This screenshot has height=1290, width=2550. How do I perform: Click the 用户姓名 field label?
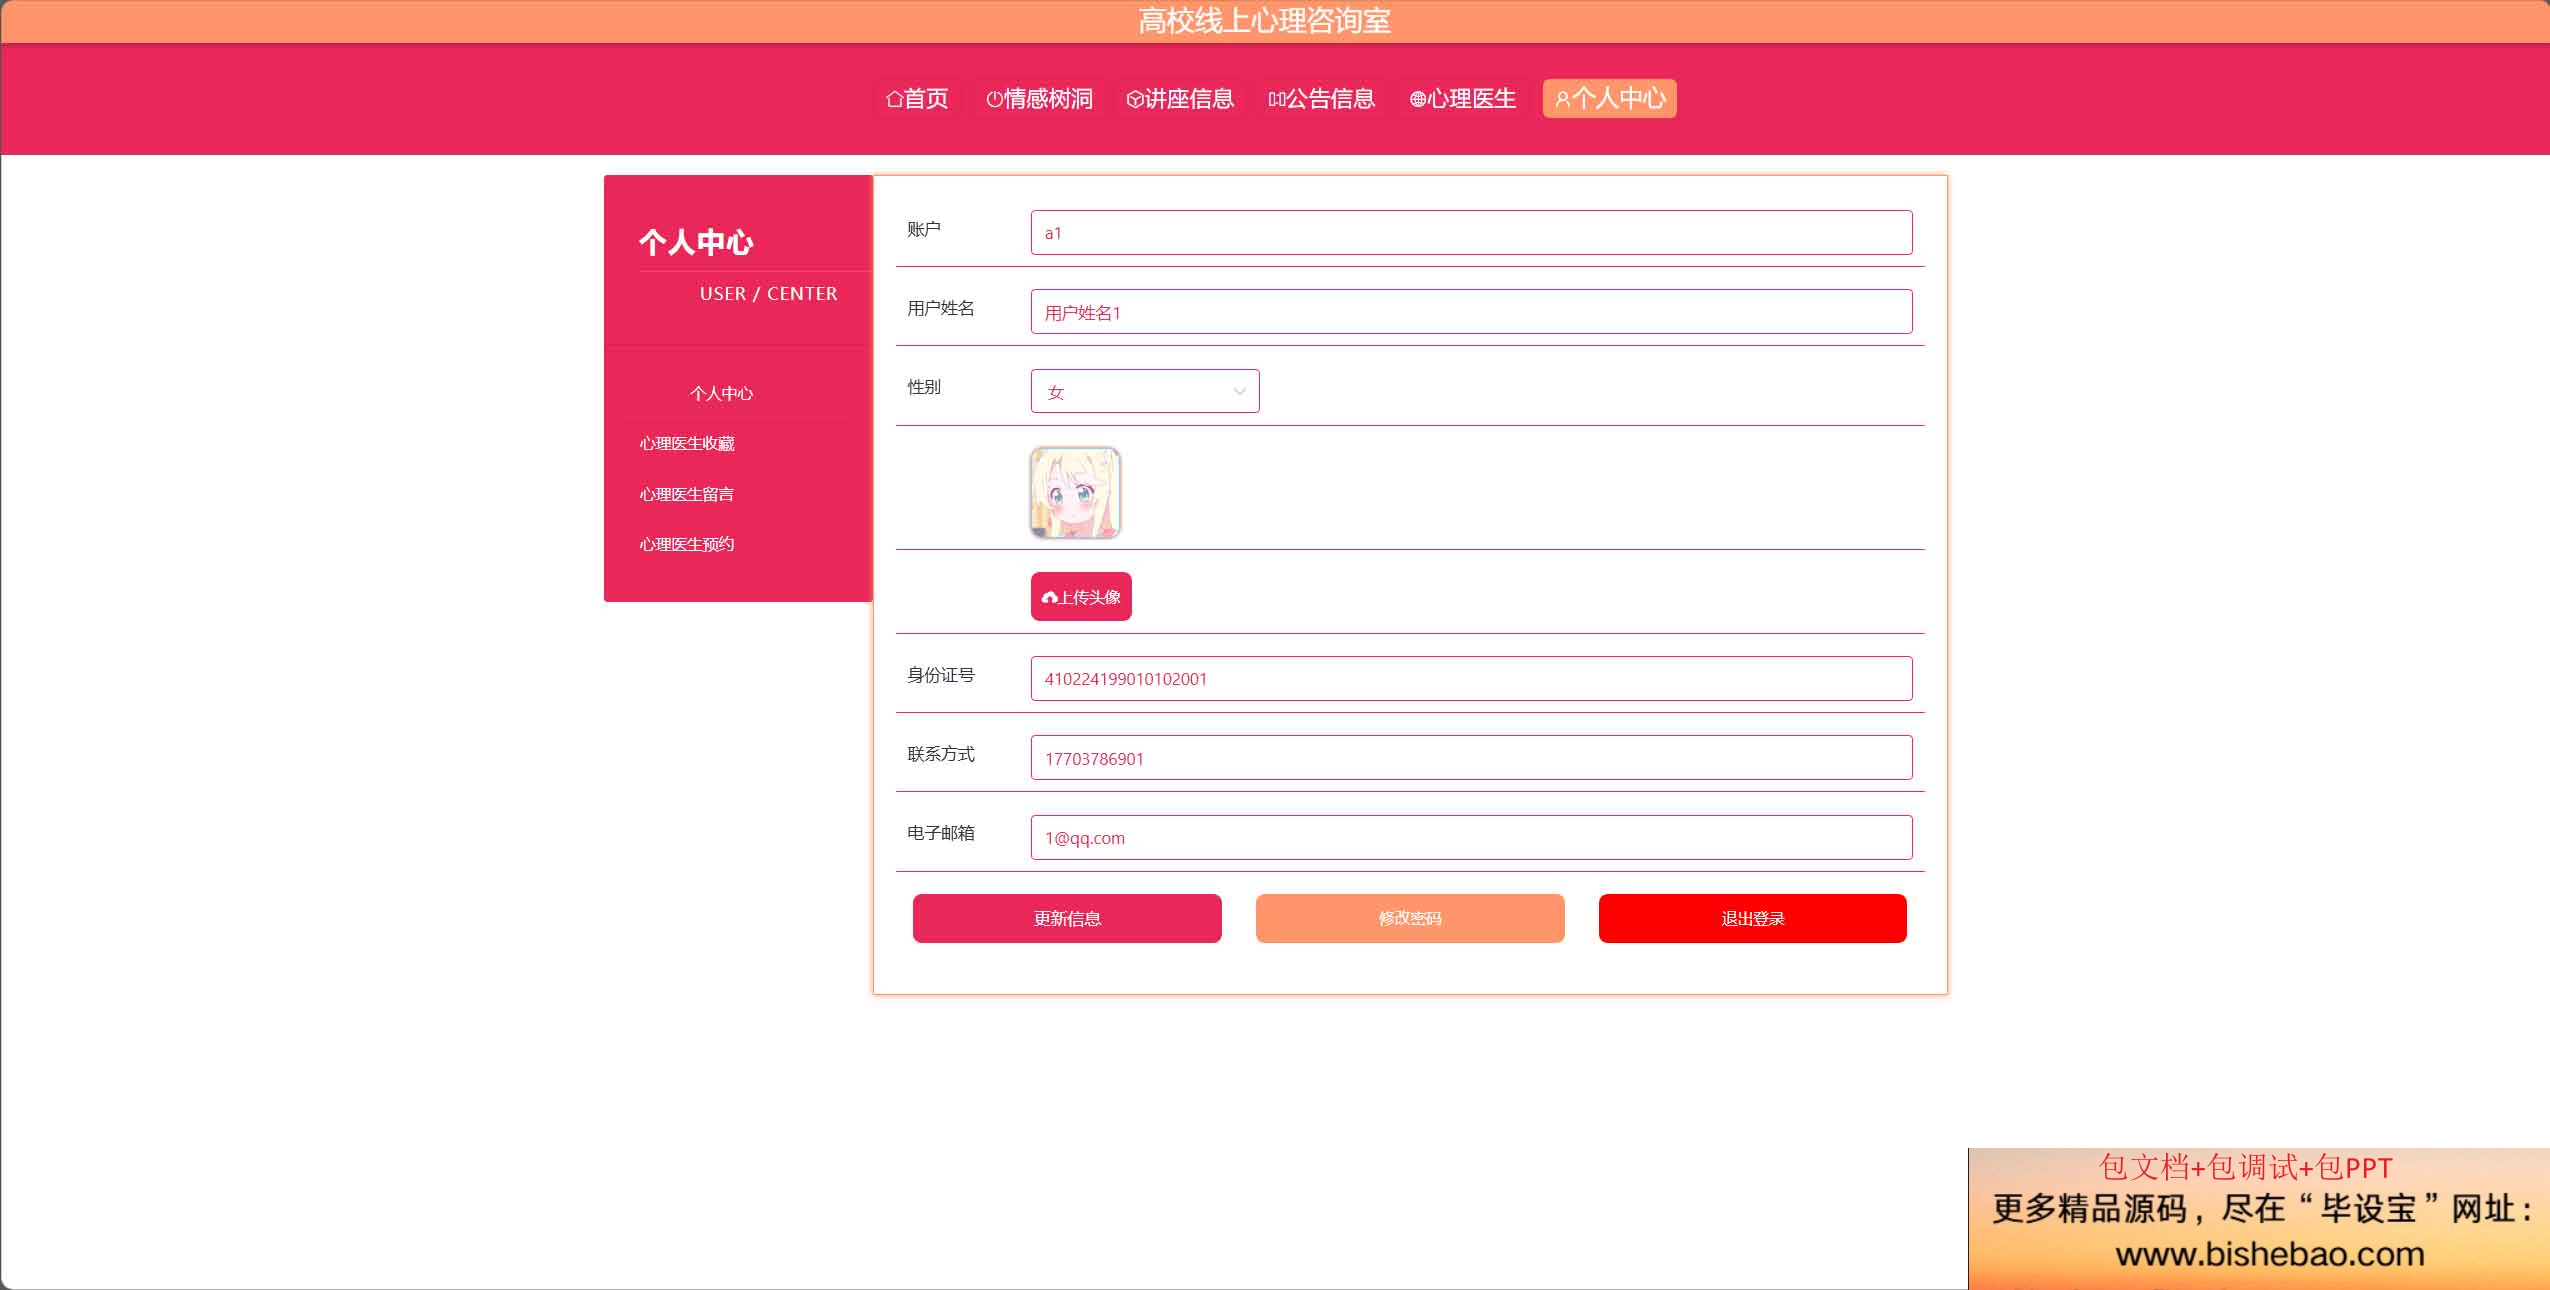(x=941, y=309)
